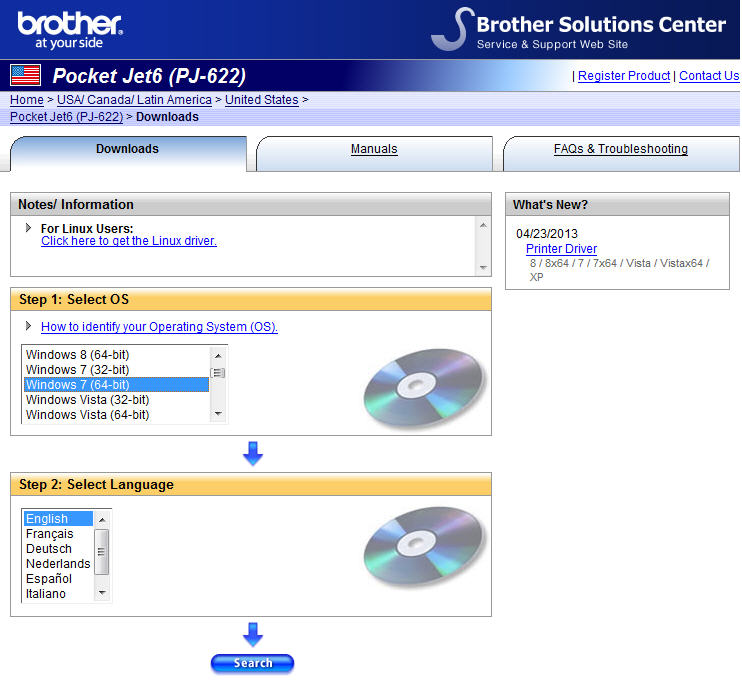
Task: Open the Linux driver link
Action: tap(129, 241)
